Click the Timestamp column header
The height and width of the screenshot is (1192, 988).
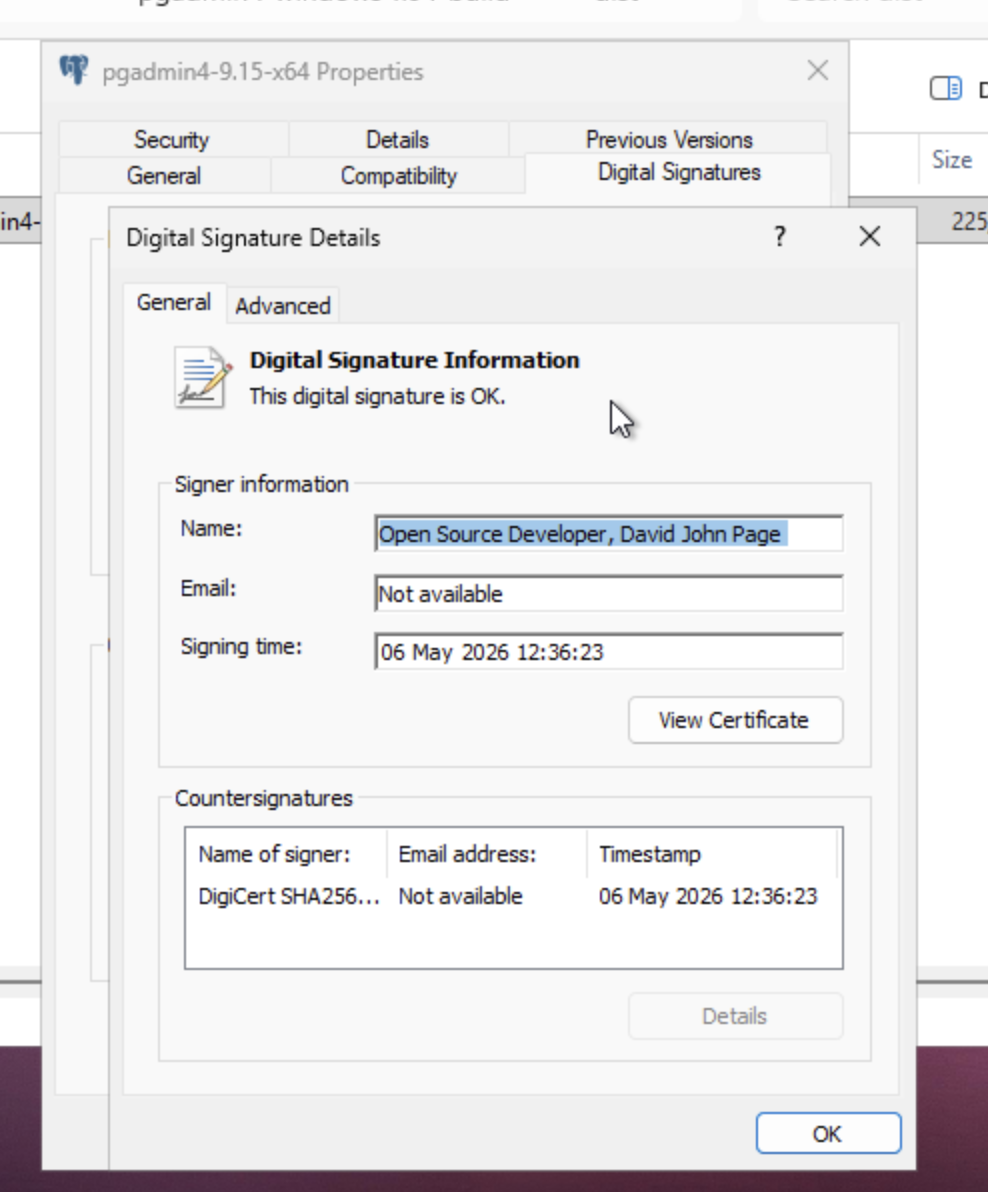(711, 854)
